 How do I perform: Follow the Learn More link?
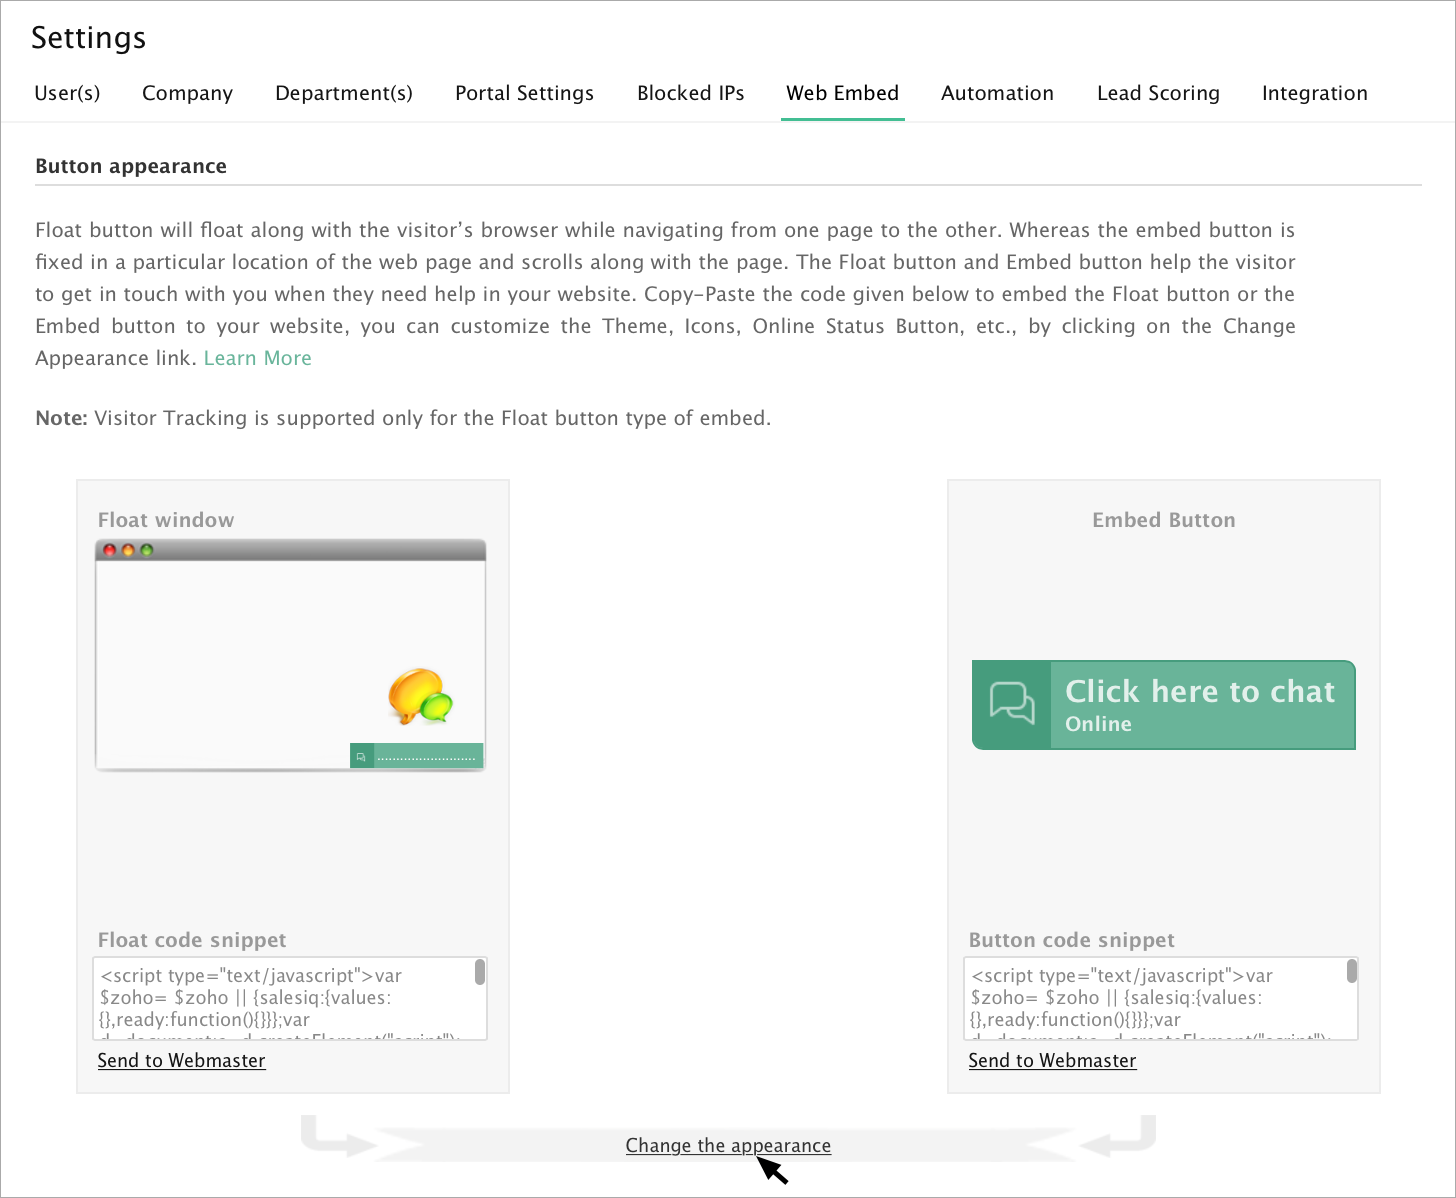tap(258, 358)
